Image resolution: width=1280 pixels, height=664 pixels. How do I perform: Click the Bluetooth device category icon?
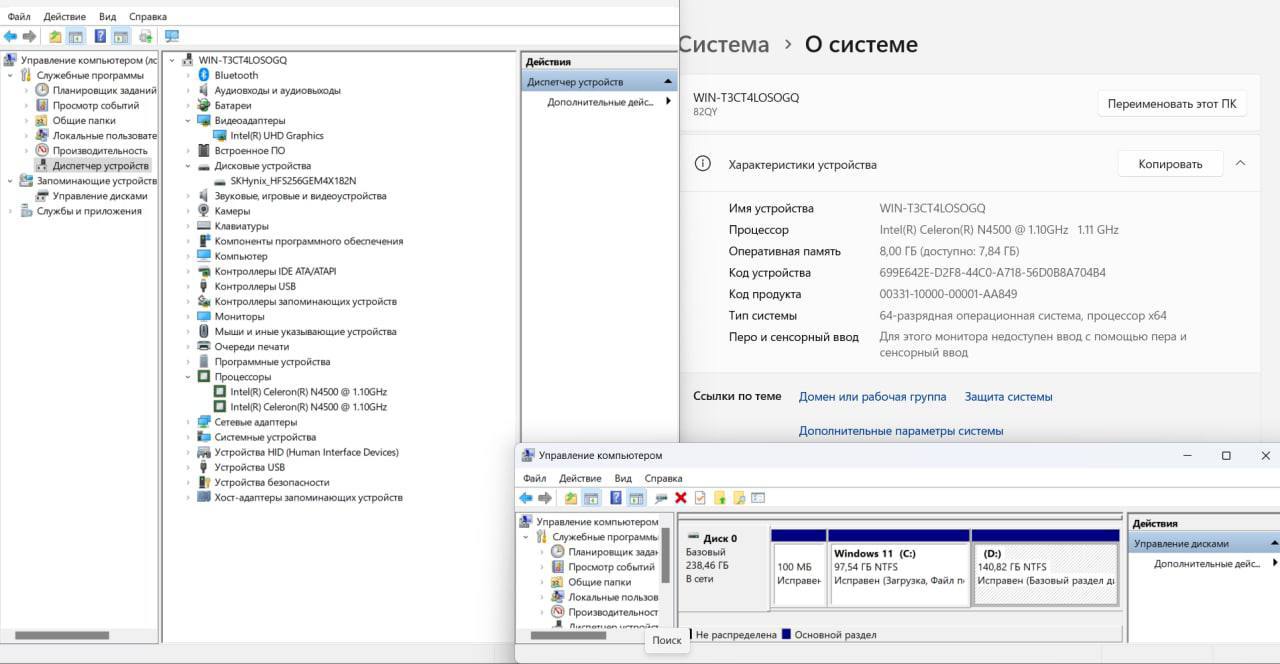pyautogui.click(x=204, y=75)
